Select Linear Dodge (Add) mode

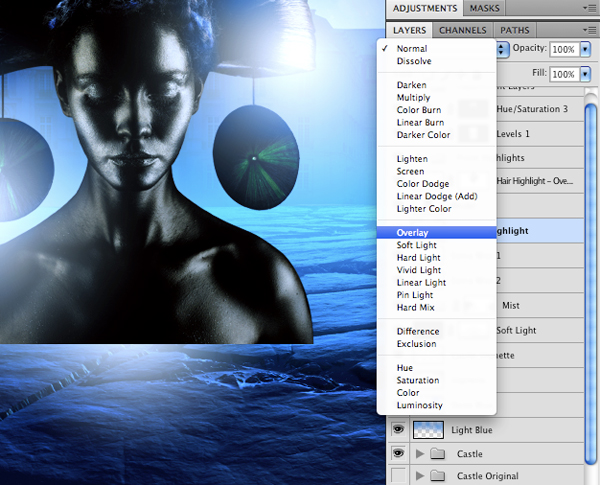(436, 196)
